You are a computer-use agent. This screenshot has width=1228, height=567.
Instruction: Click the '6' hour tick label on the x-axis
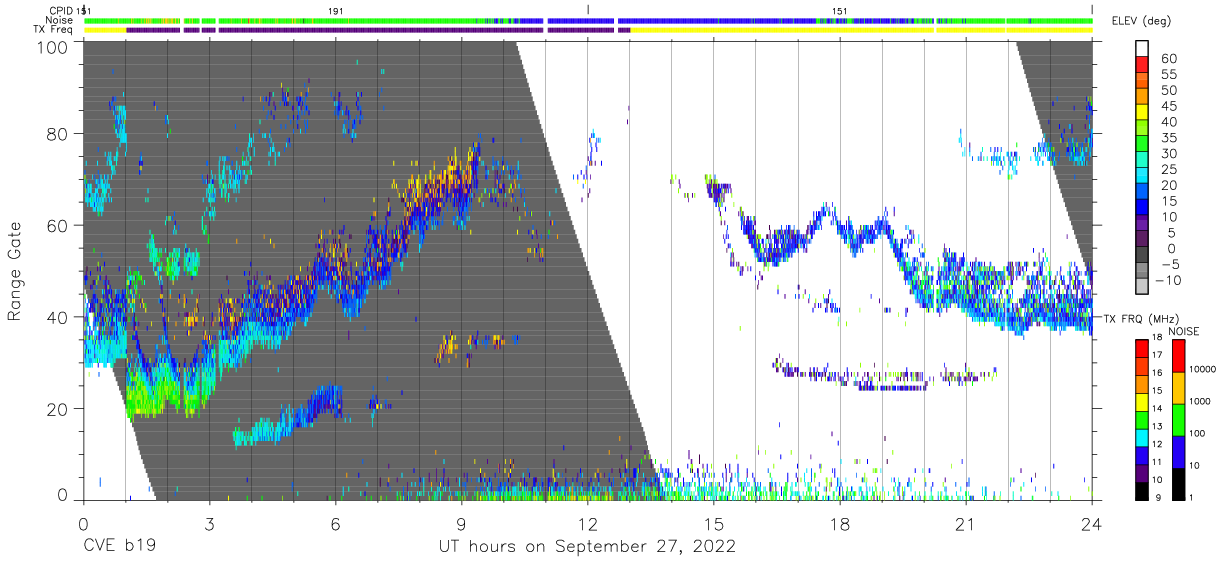pos(335,523)
